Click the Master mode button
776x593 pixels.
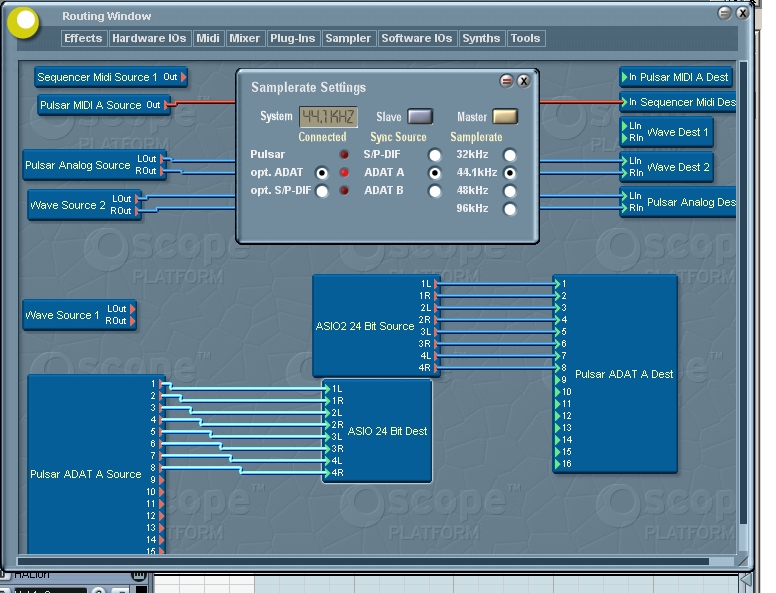click(505, 117)
